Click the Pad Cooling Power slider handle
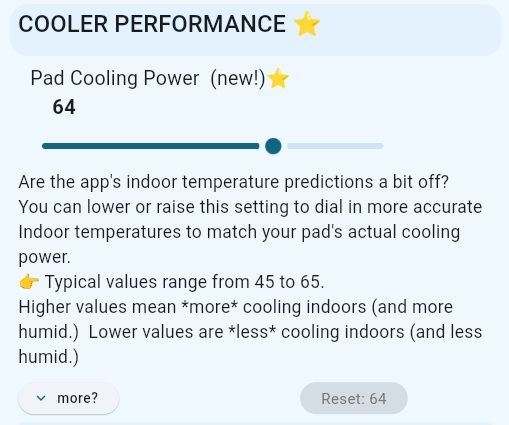 273,146
